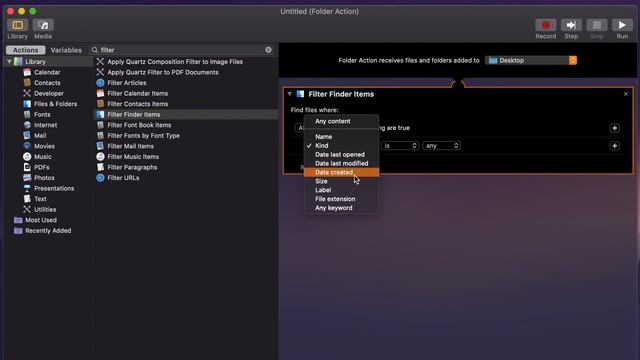Choose Date last modified menu item
Viewport: 640px width, 360px height.
341,164
